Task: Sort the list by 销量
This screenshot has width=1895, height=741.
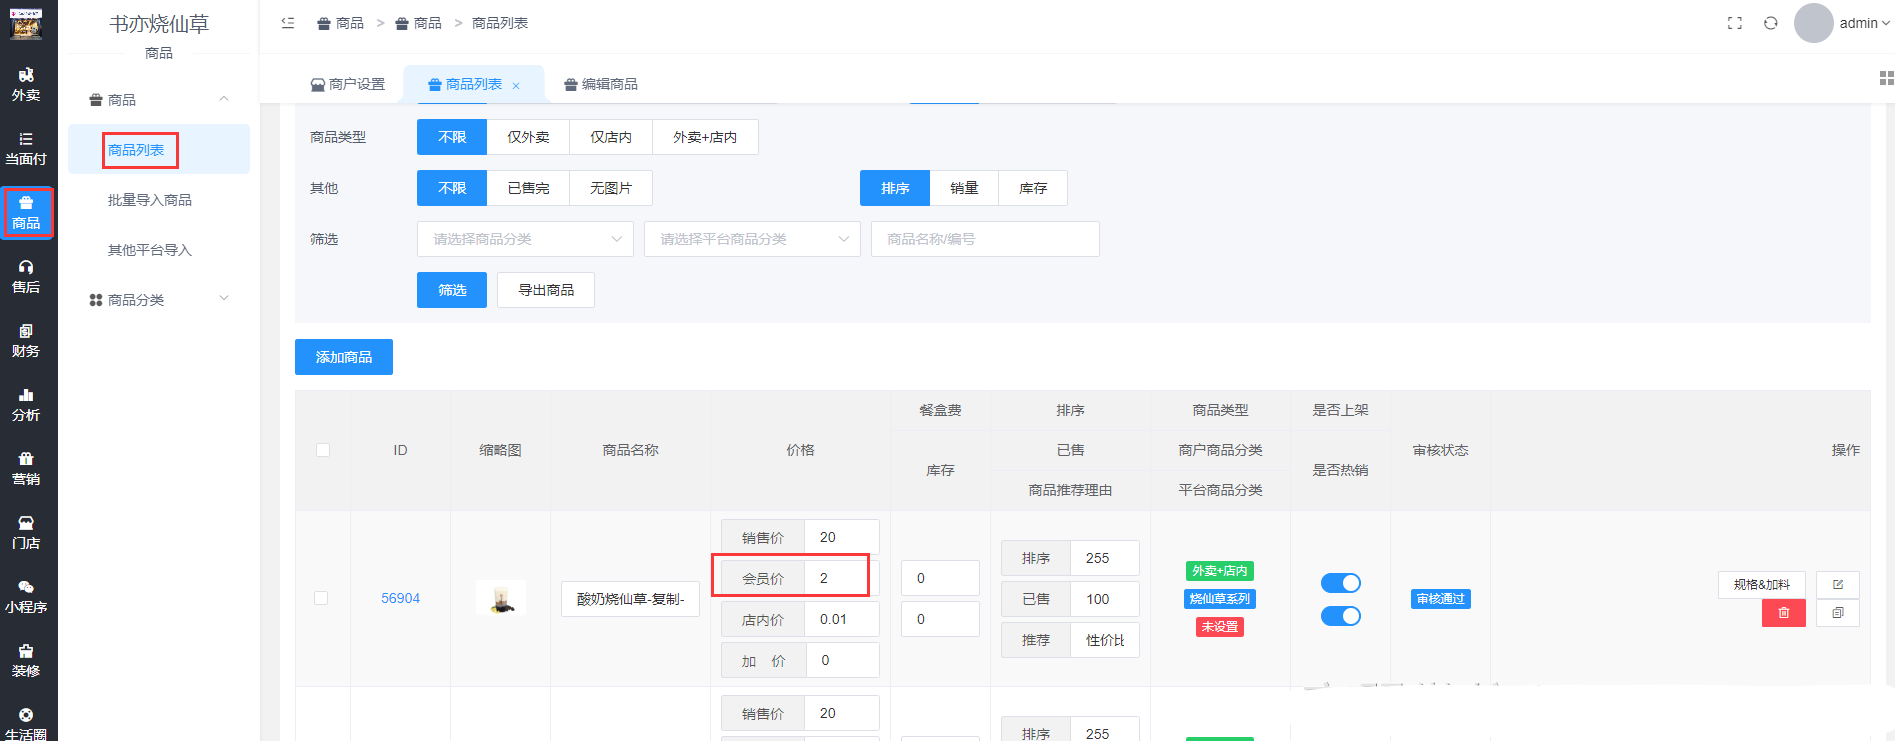Action: (x=964, y=188)
